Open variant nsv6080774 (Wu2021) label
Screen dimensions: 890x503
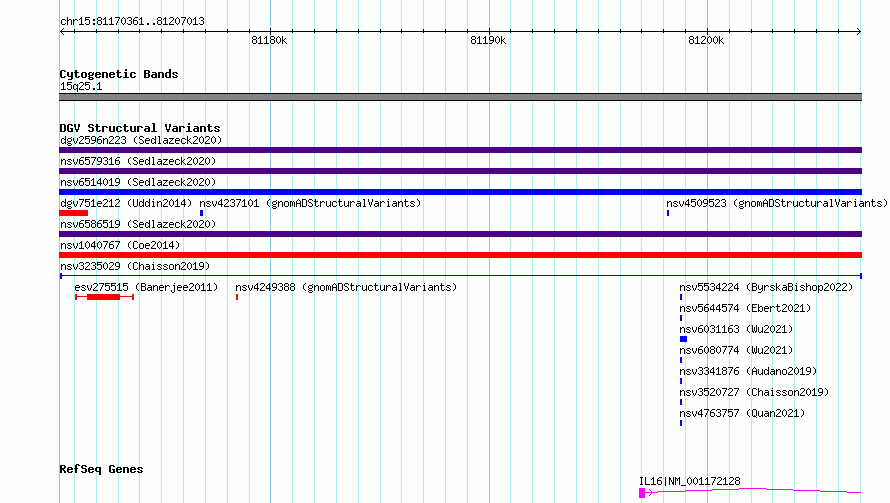click(736, 350)
